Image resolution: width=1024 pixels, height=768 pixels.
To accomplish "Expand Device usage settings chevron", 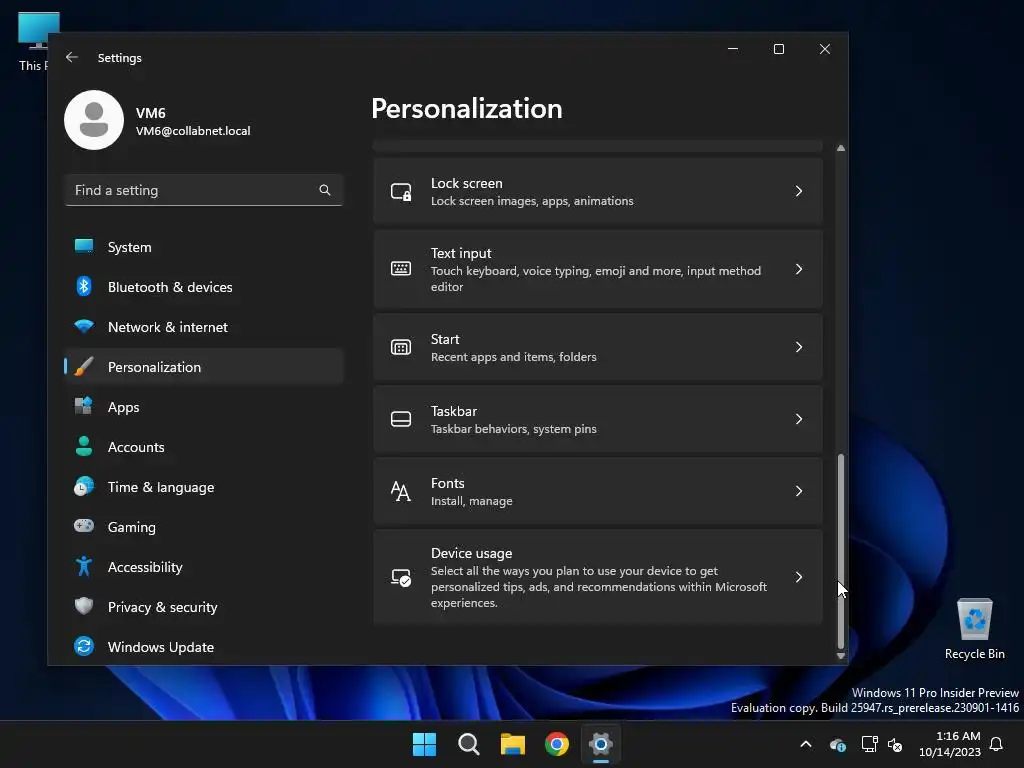I will [x=799, y=577].
